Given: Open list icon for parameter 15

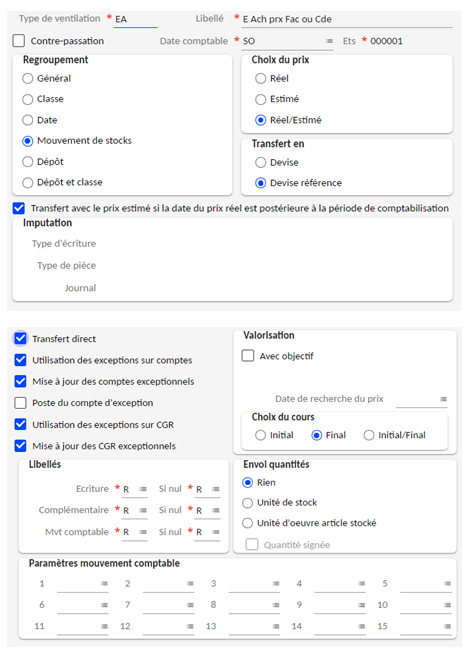Looking at the screenshot, I should coord(447,627).
